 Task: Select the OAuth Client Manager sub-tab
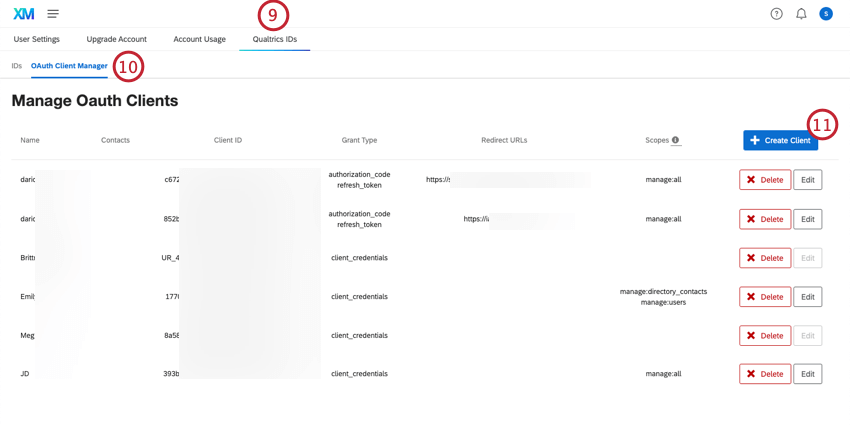click(69, 66)
